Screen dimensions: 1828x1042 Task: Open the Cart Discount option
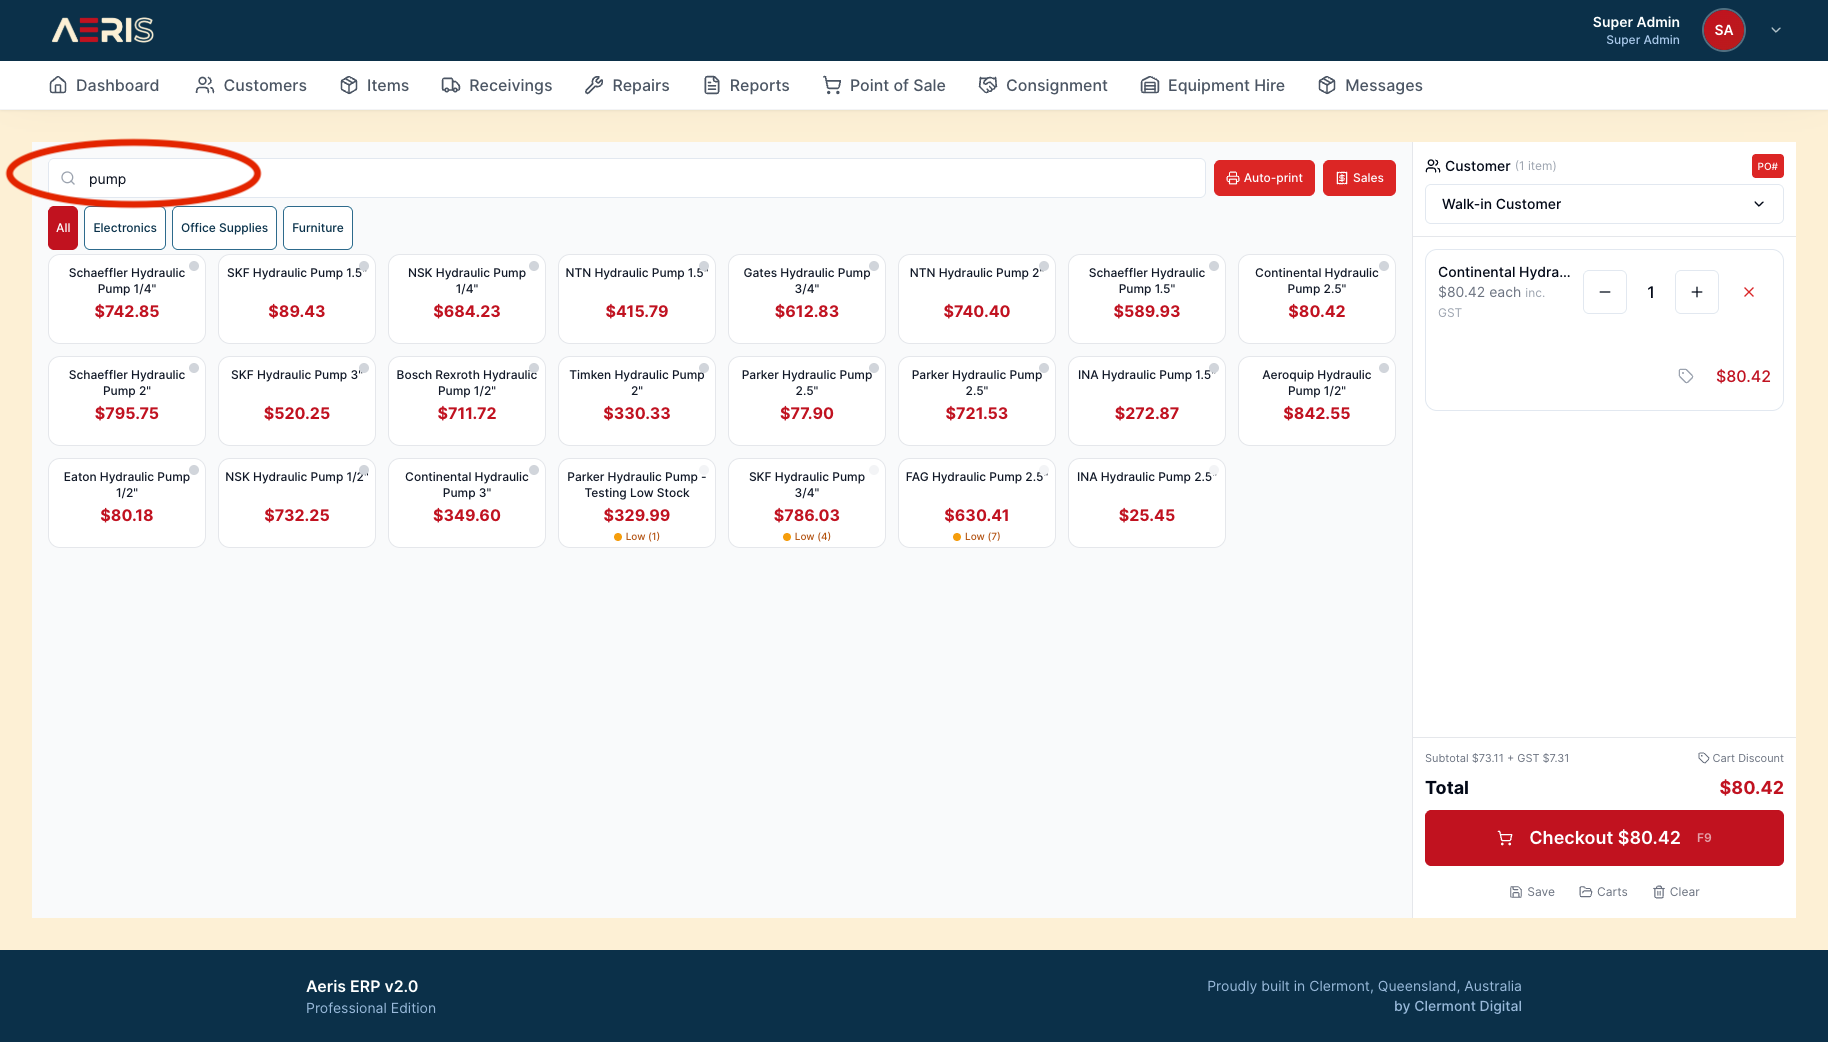pyautogui.click(x=1740, y=758)
